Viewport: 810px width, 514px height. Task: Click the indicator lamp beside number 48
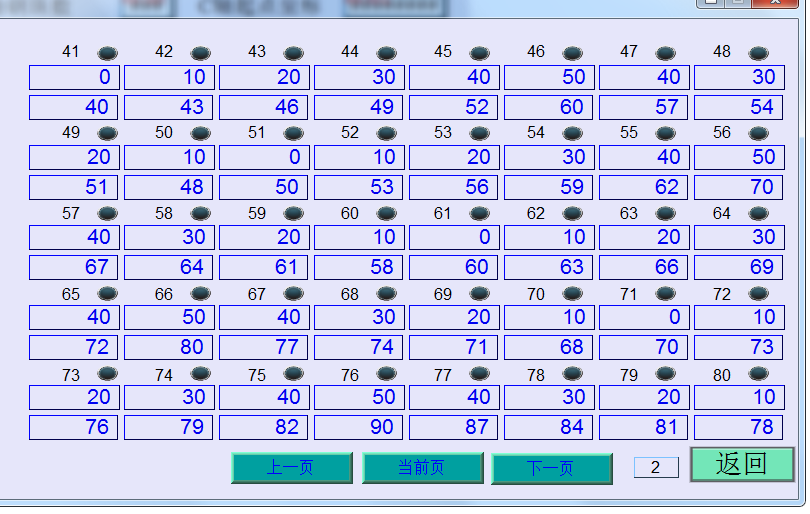tap(759, 53)
